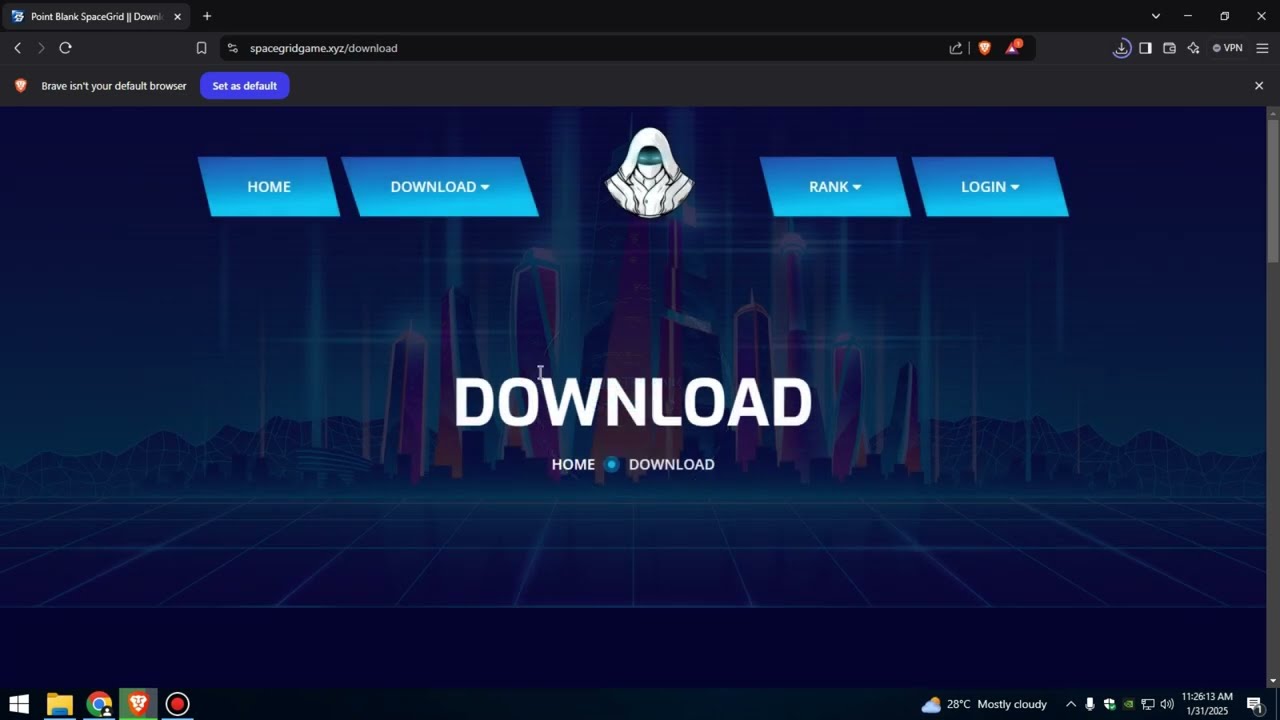Click the disabled forward navigation arrow
Screen dimensions: 1280x720
[x=41, y=48]
